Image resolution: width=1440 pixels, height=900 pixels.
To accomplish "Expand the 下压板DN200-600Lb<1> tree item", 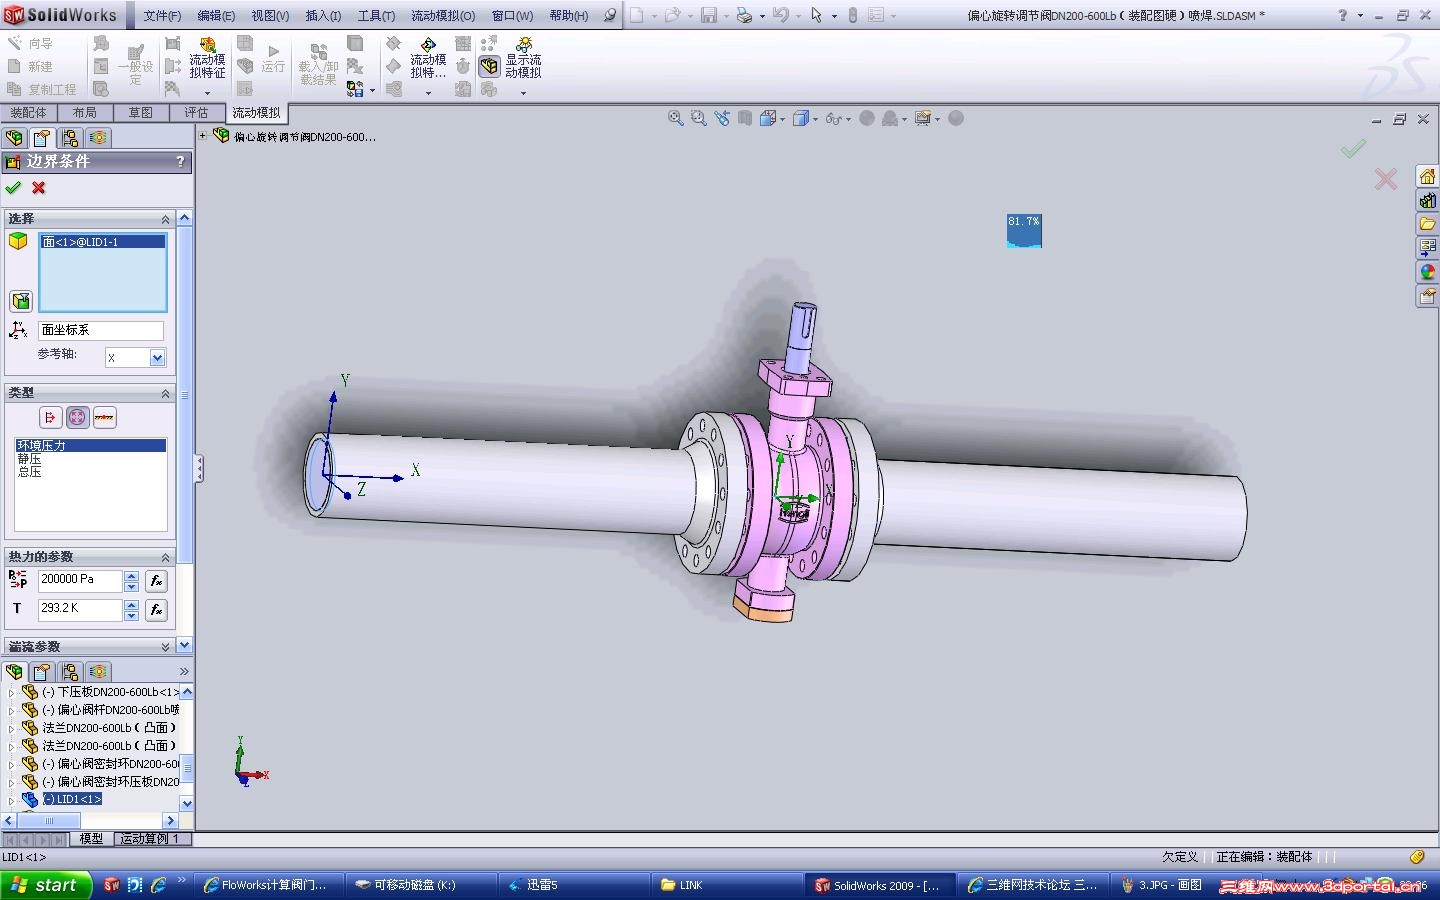I will coord(11,692).
